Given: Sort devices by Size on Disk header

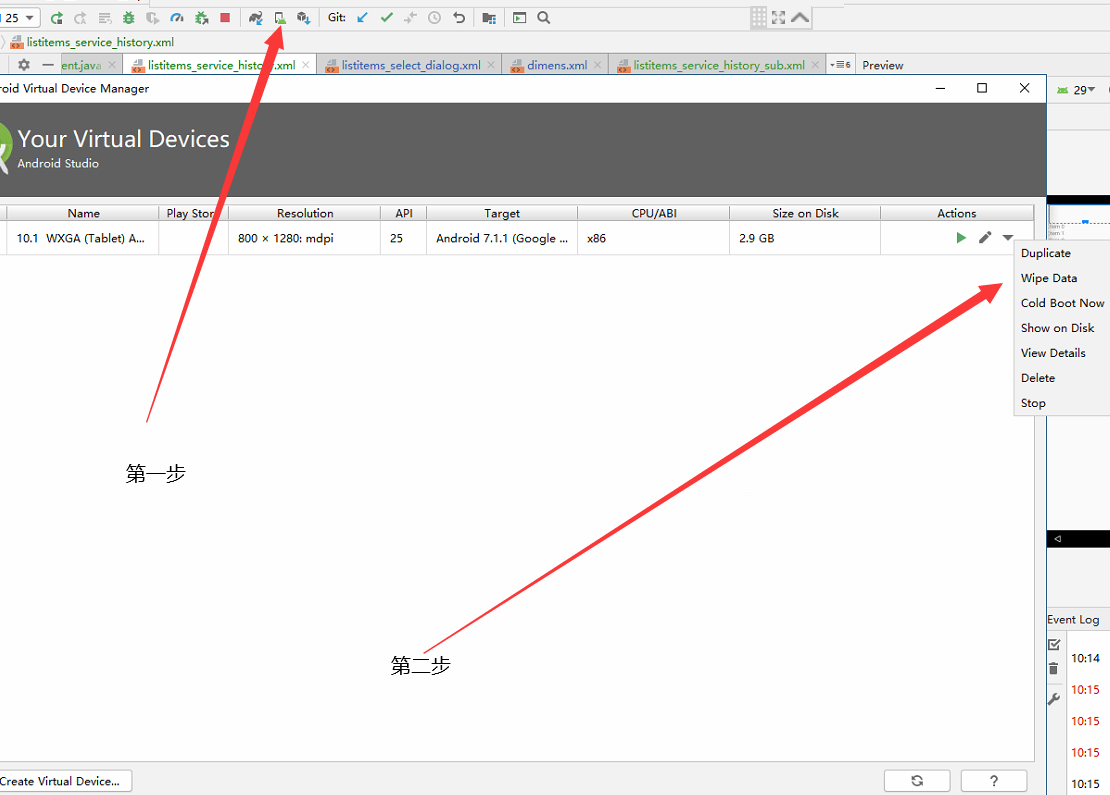Looking at the screenshot, I should coord(805,213).
